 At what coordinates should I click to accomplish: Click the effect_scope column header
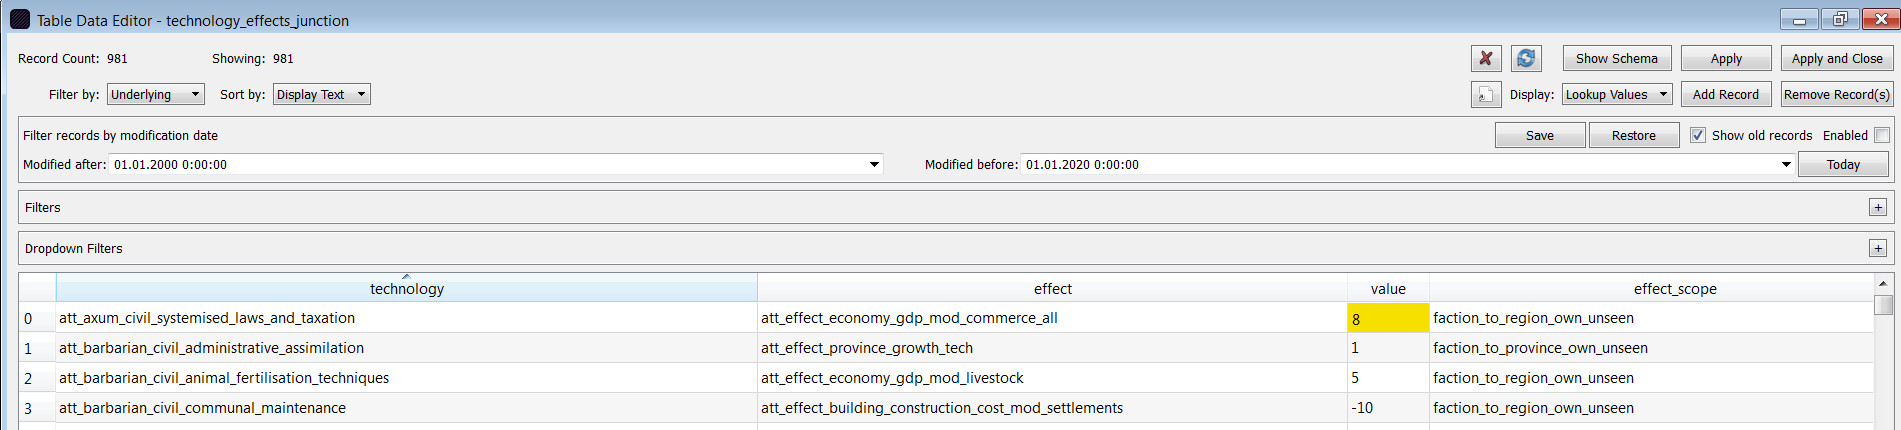point(1651,288)
